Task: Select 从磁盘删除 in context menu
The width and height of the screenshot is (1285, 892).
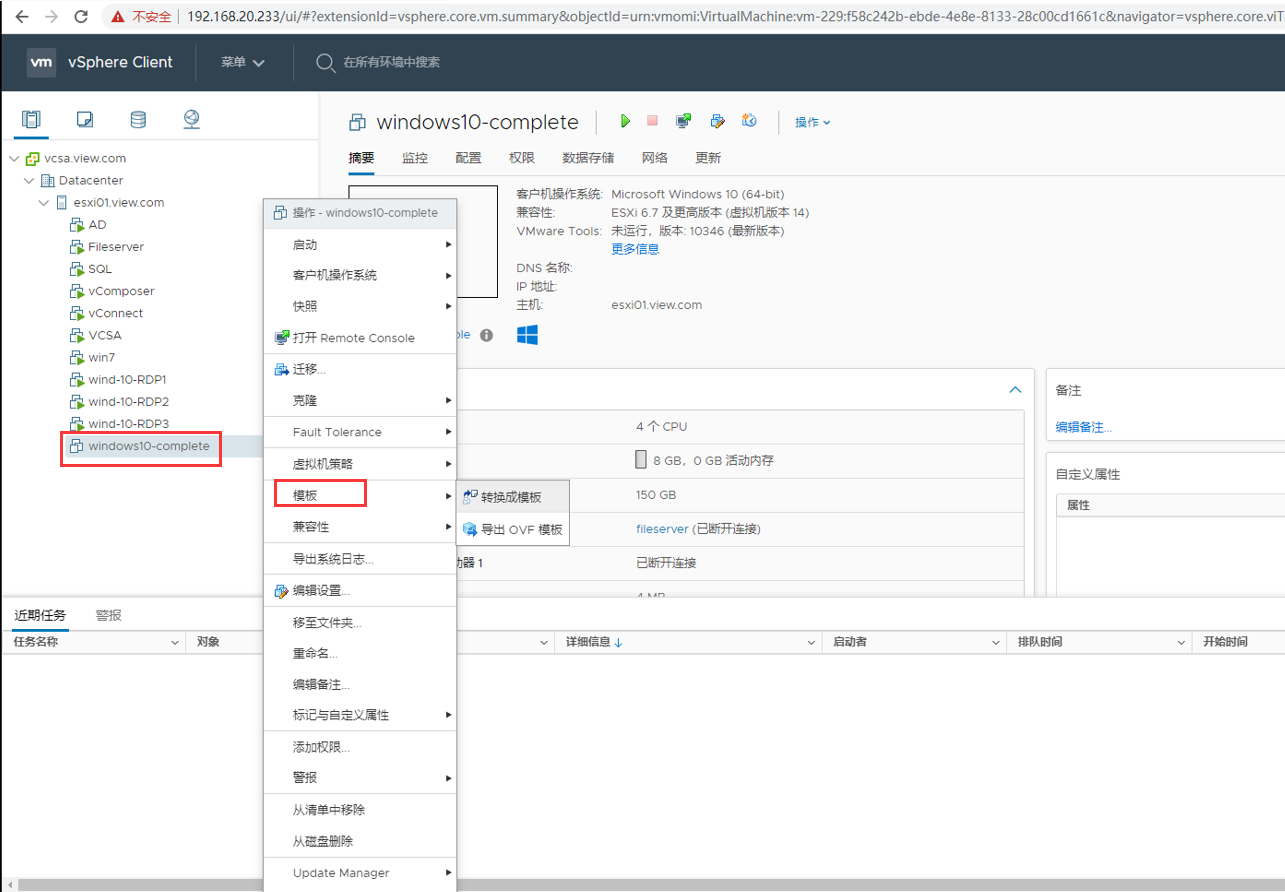Action: 360,841
